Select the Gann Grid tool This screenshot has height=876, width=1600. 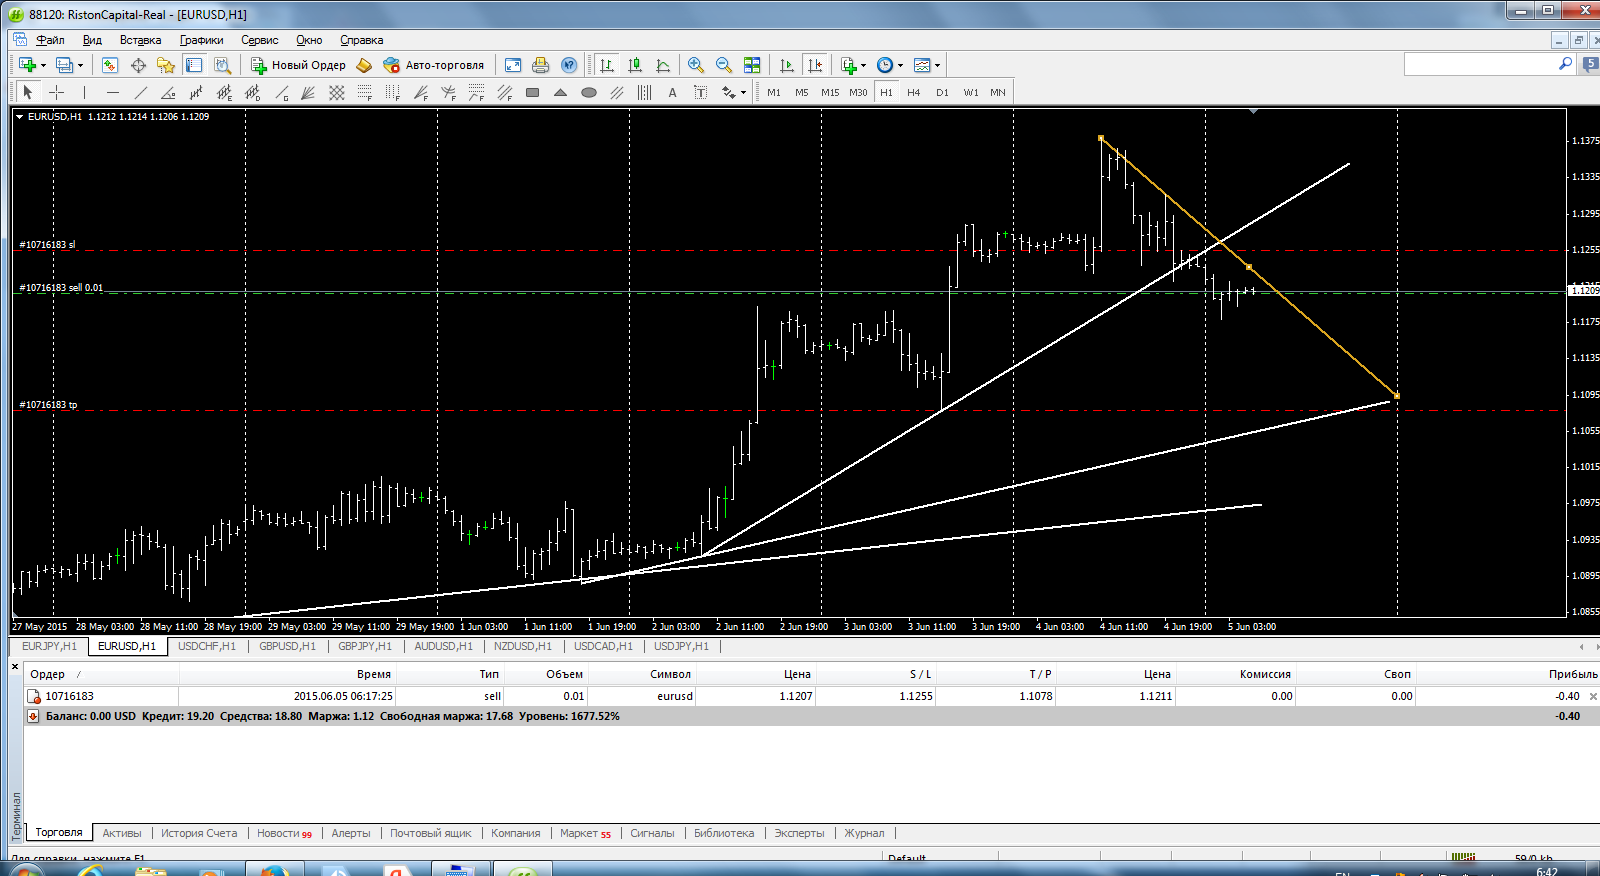337,92
